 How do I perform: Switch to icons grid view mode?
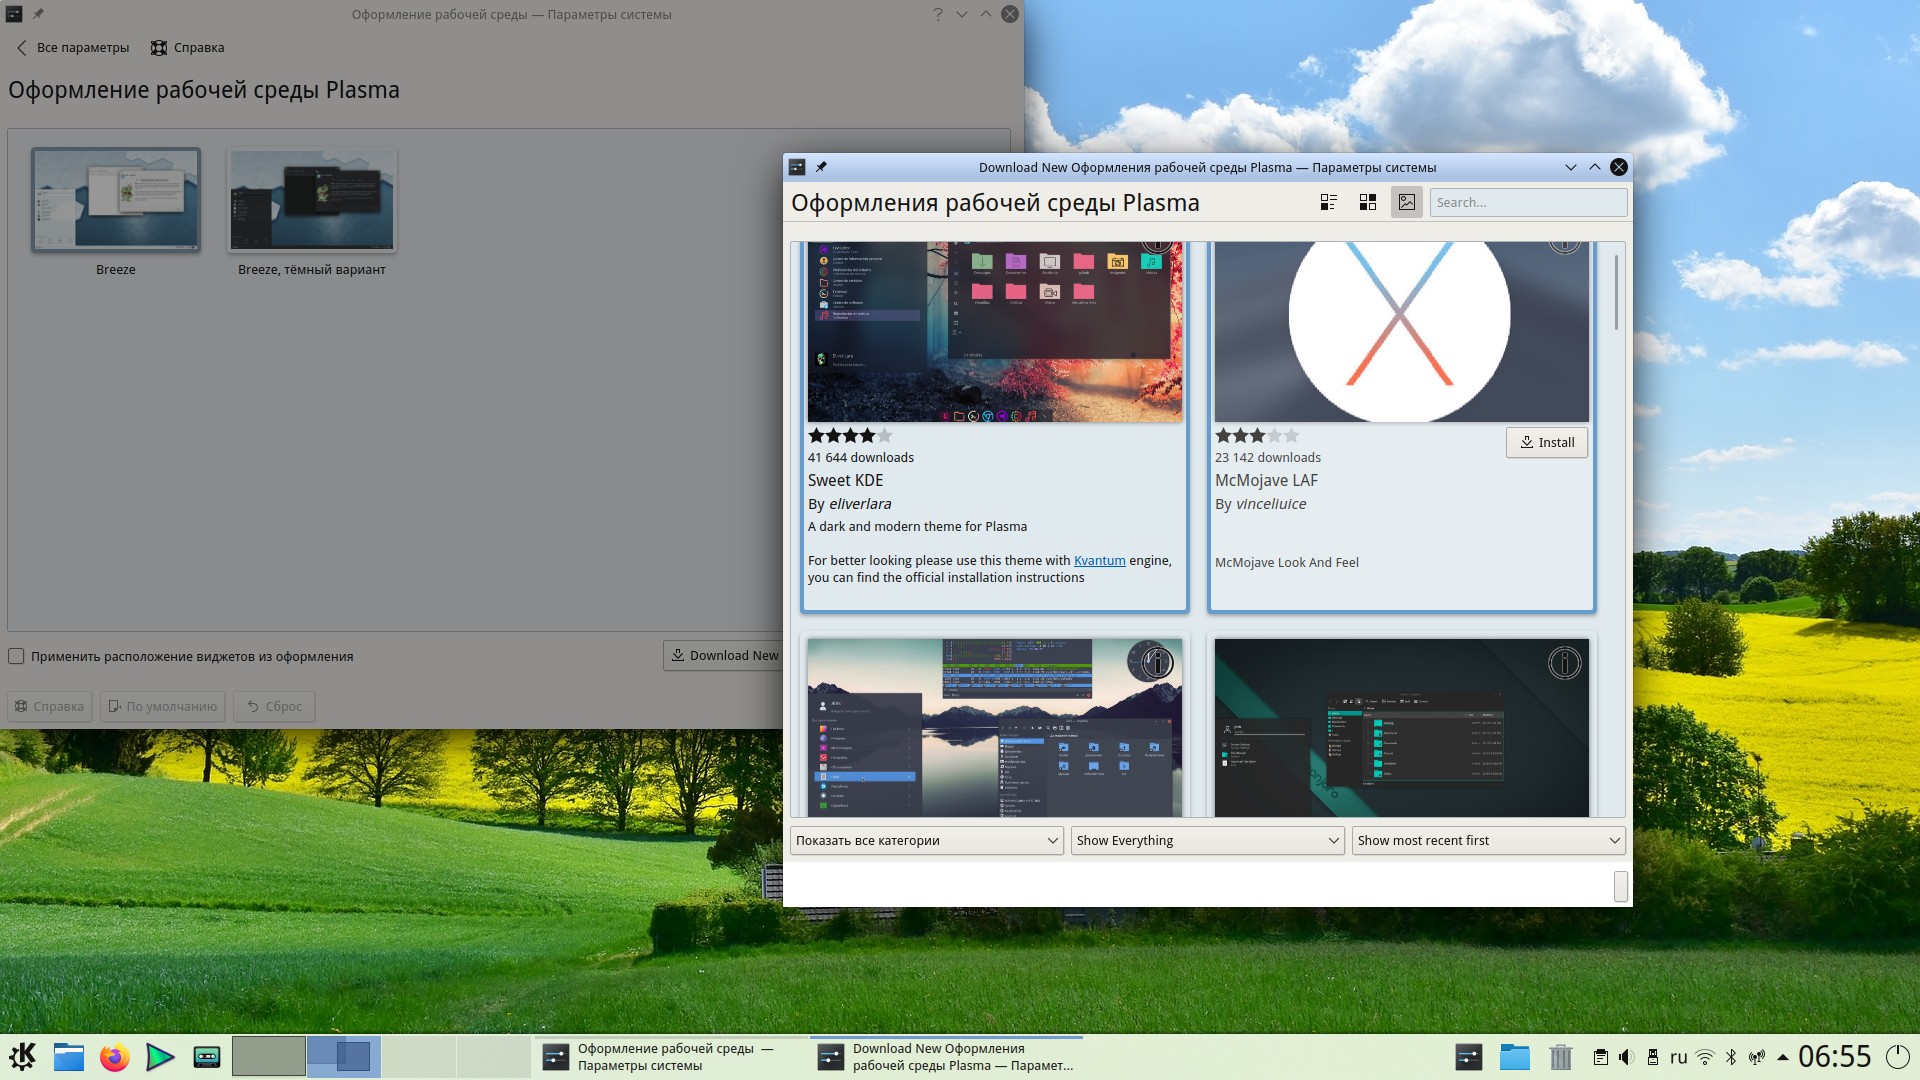(x=1367, y=202)
